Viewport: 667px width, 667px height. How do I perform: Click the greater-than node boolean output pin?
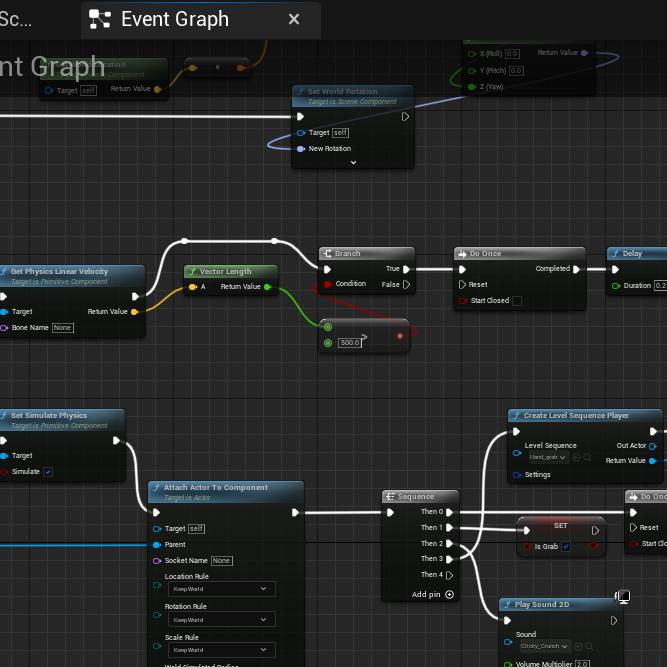coord(399,336)
